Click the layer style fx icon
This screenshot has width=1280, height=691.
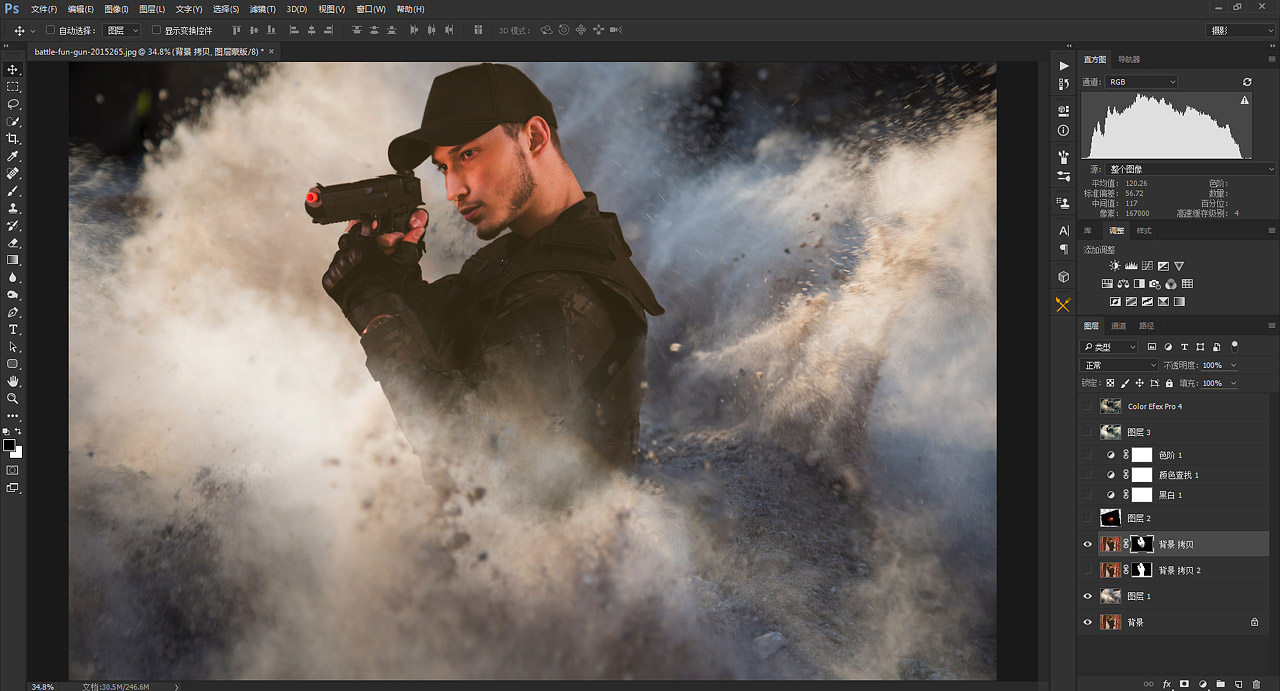1166,684
